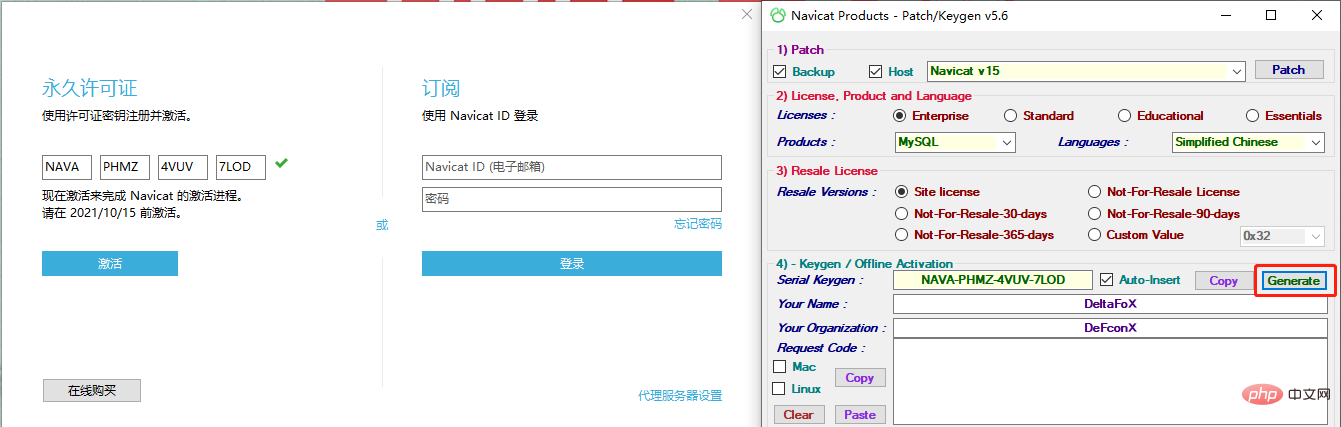Click the Generate serial button

tap(1293, 281)
